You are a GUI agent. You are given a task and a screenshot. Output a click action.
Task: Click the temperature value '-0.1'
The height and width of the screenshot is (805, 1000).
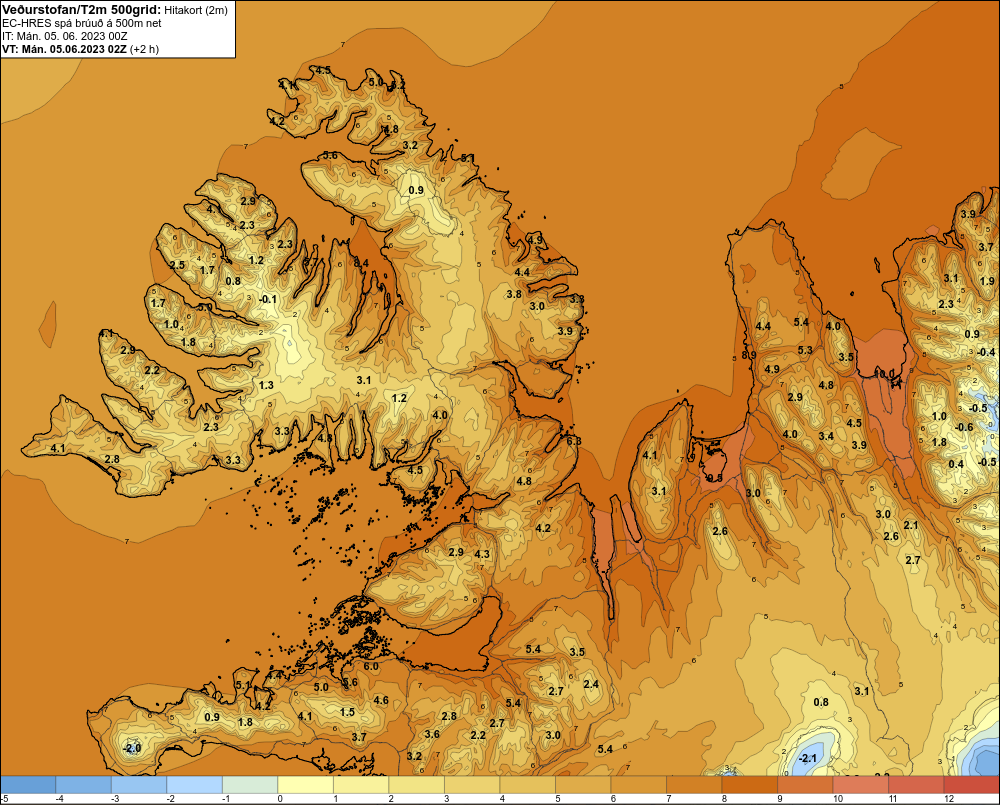(268, 299)
